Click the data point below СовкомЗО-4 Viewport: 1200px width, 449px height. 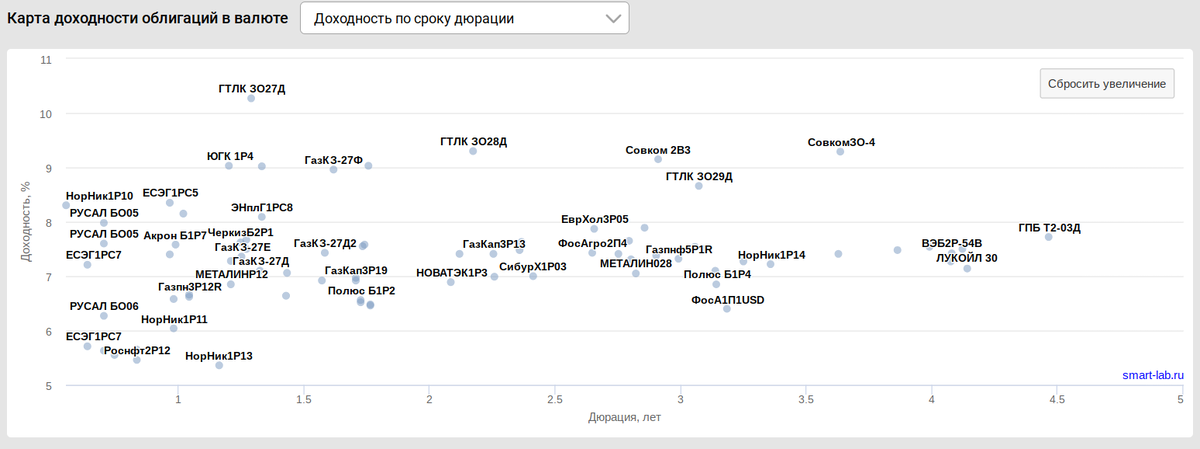[840, 152]
